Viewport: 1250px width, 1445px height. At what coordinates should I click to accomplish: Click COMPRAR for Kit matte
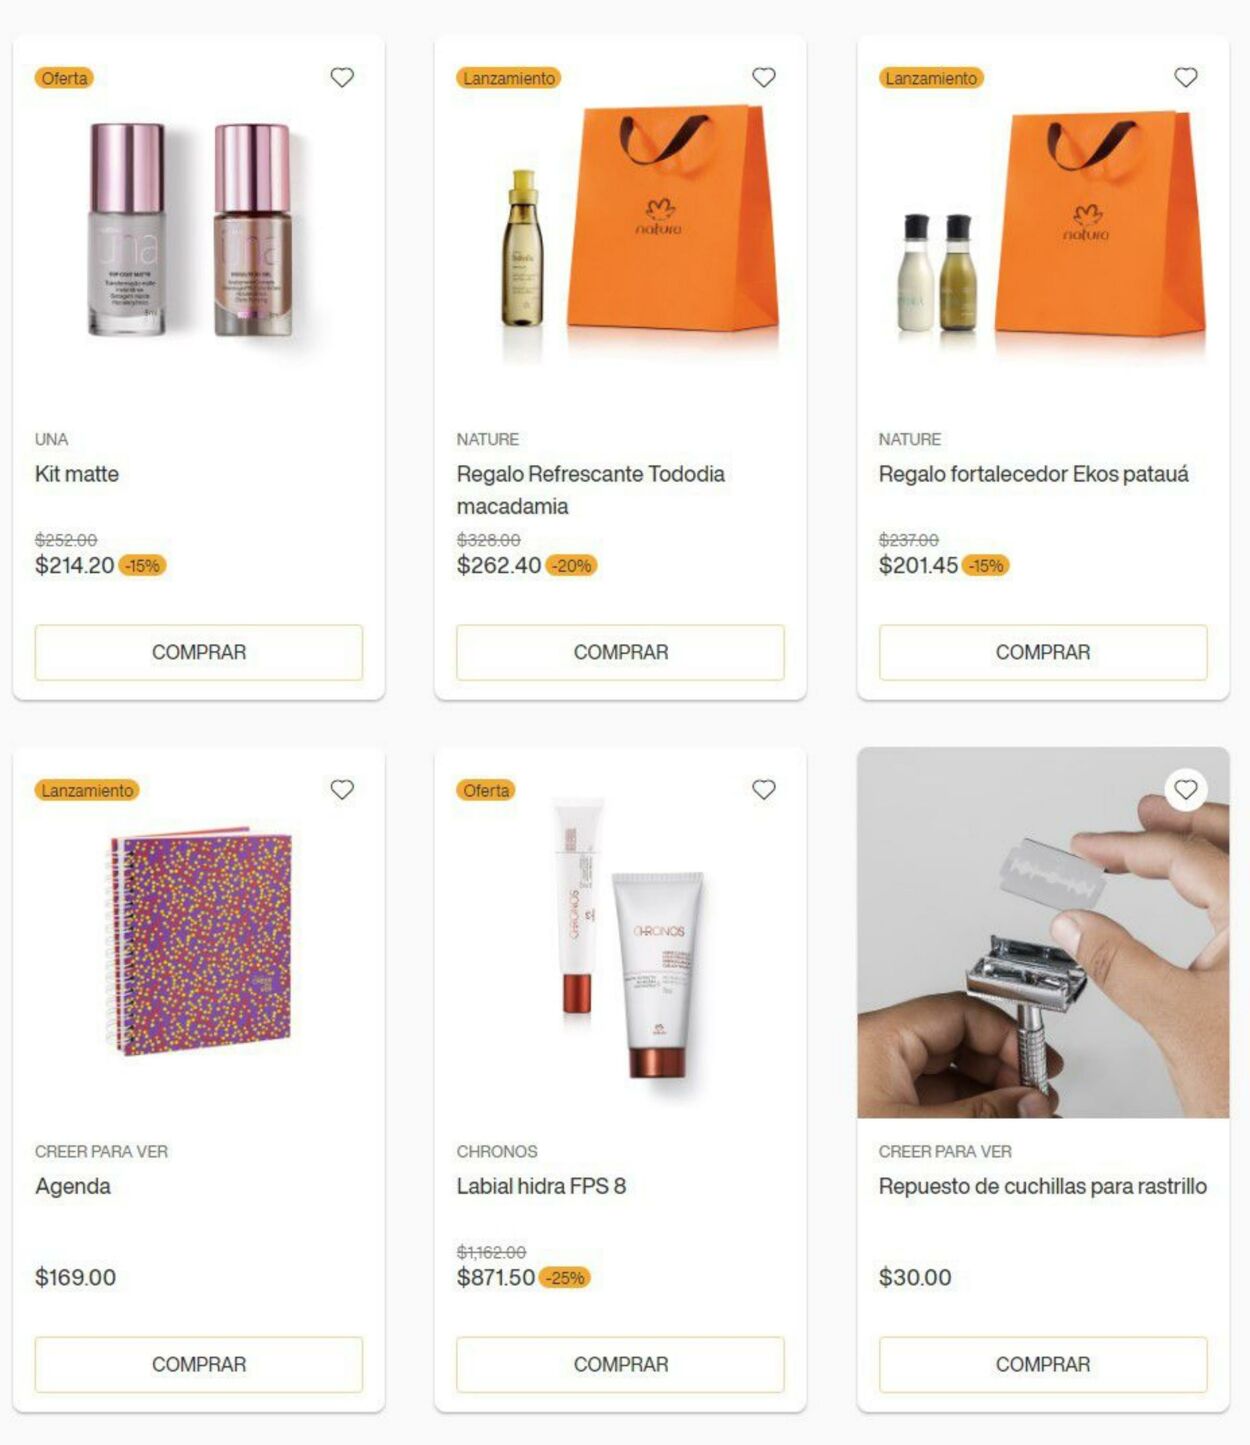coord(199,652)
